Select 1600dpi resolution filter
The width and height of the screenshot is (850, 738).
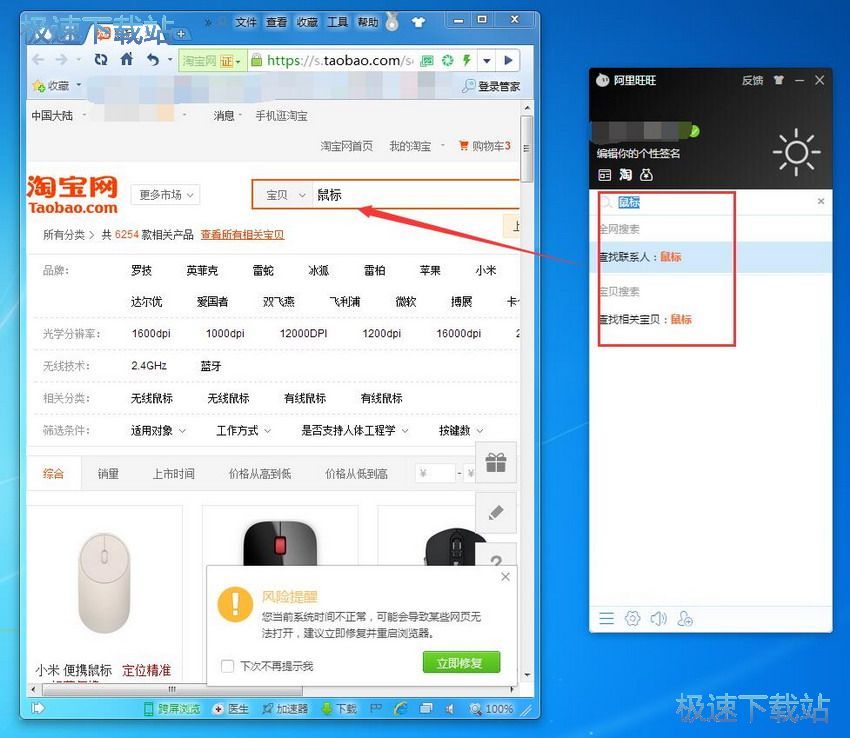[151, 333]
